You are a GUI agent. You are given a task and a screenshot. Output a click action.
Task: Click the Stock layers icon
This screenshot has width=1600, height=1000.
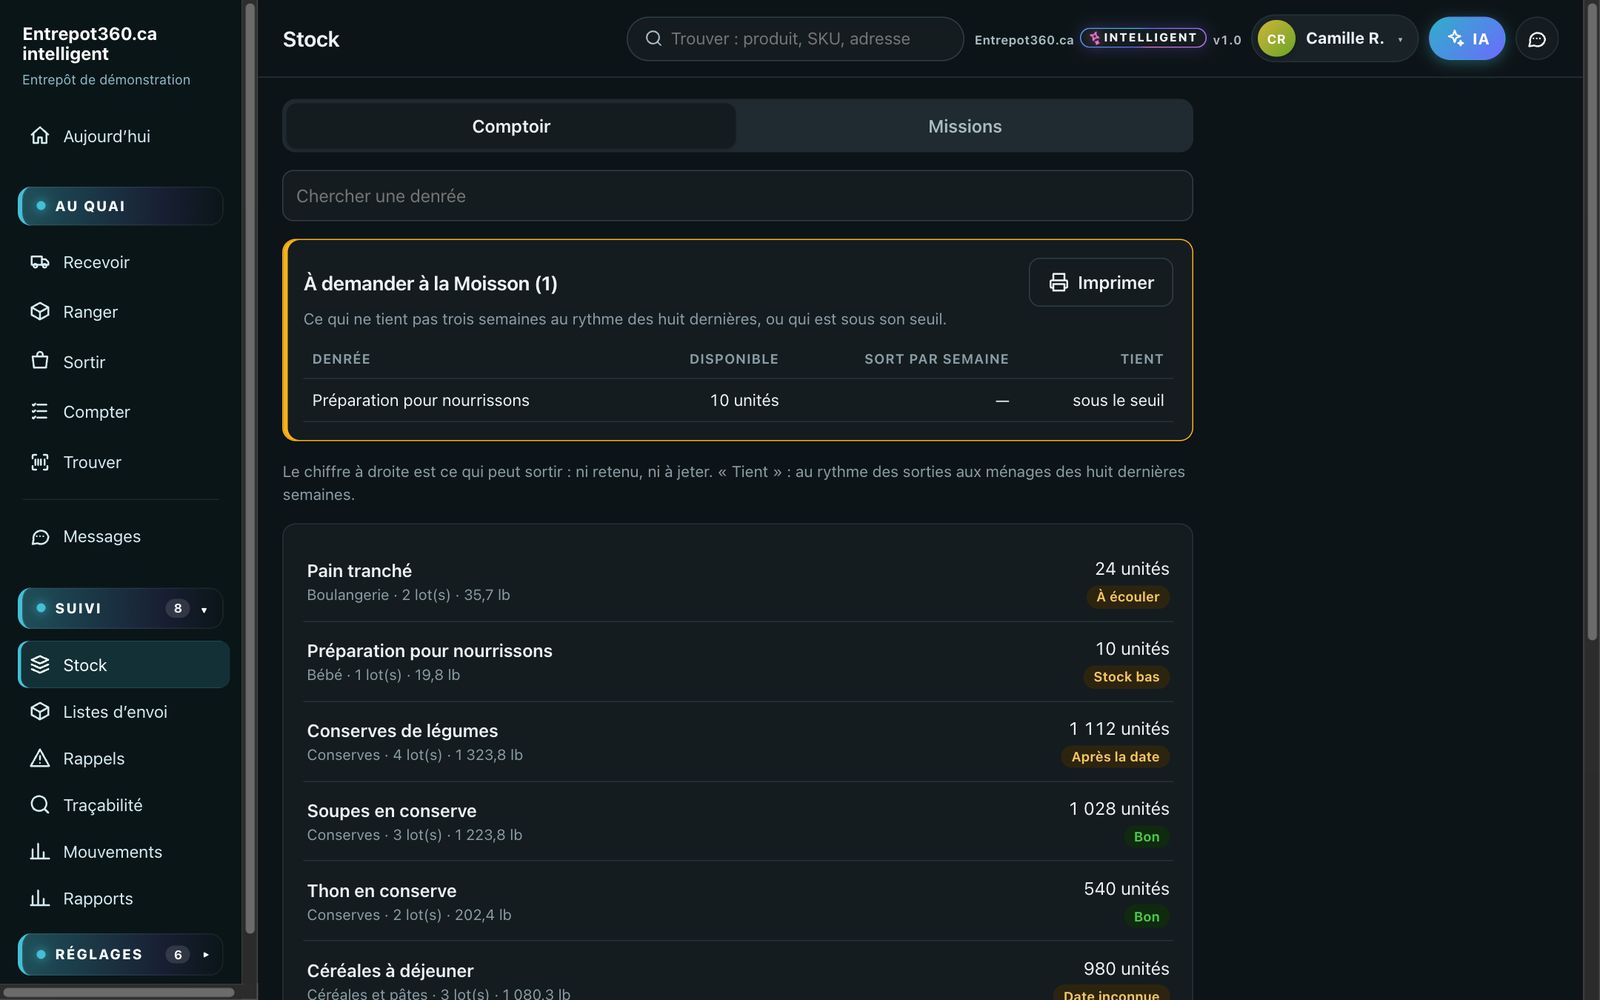point(40,665)
